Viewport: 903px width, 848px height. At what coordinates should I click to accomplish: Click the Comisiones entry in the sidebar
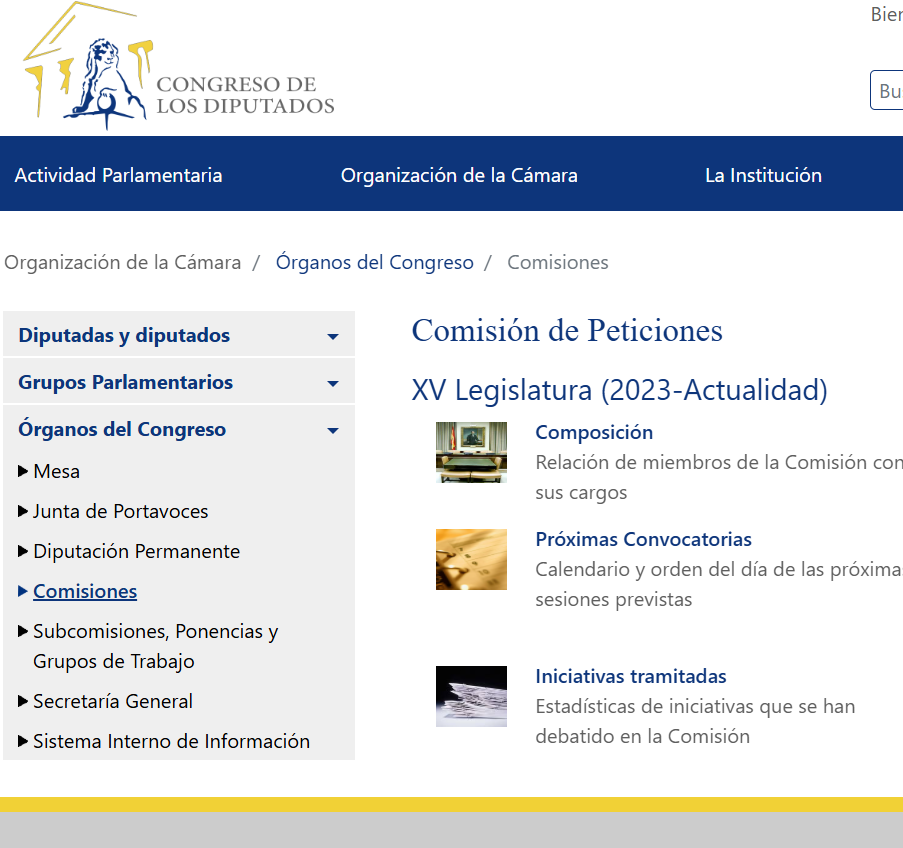85,590
